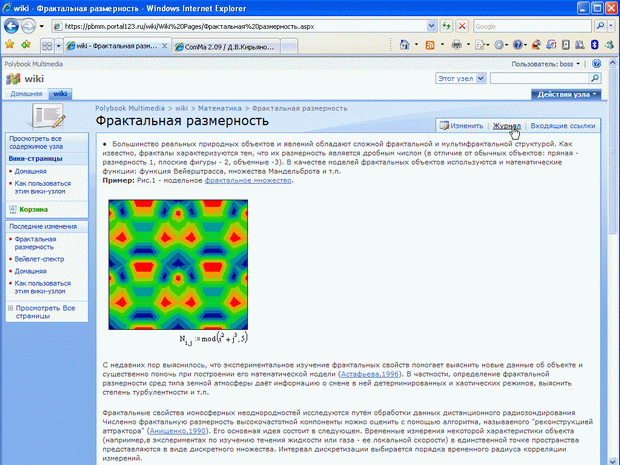The image size is (620, 465).
Task: Open the Recycle Bin (Корзина) link
Action: click(36, 209)
